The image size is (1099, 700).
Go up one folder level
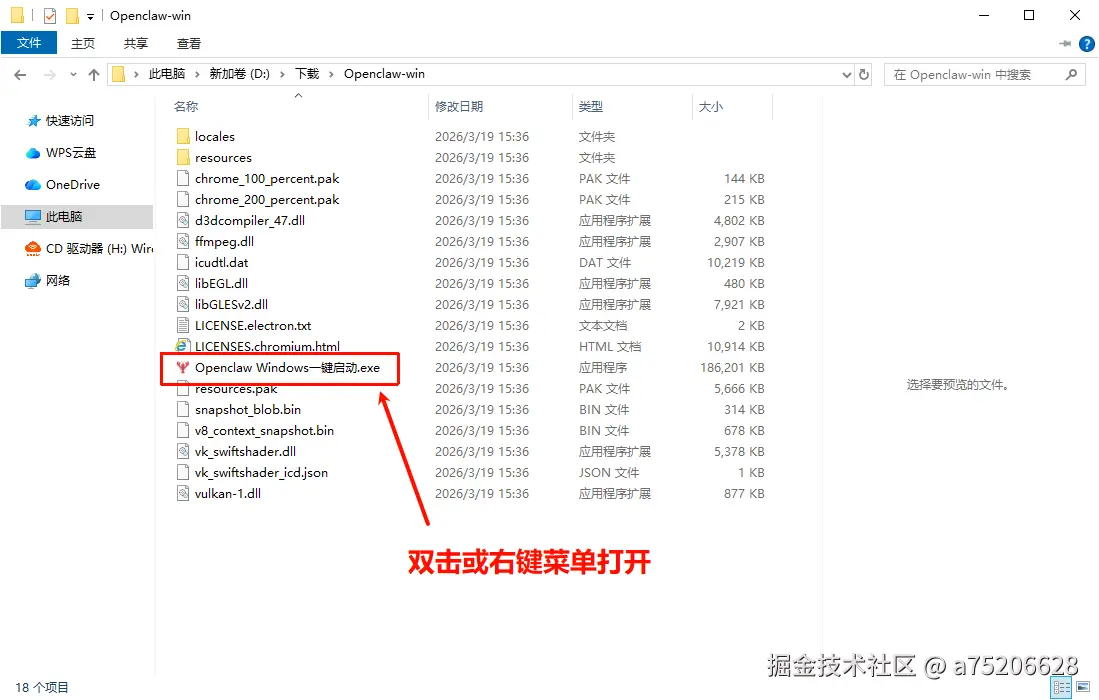[x=94, y=74]
